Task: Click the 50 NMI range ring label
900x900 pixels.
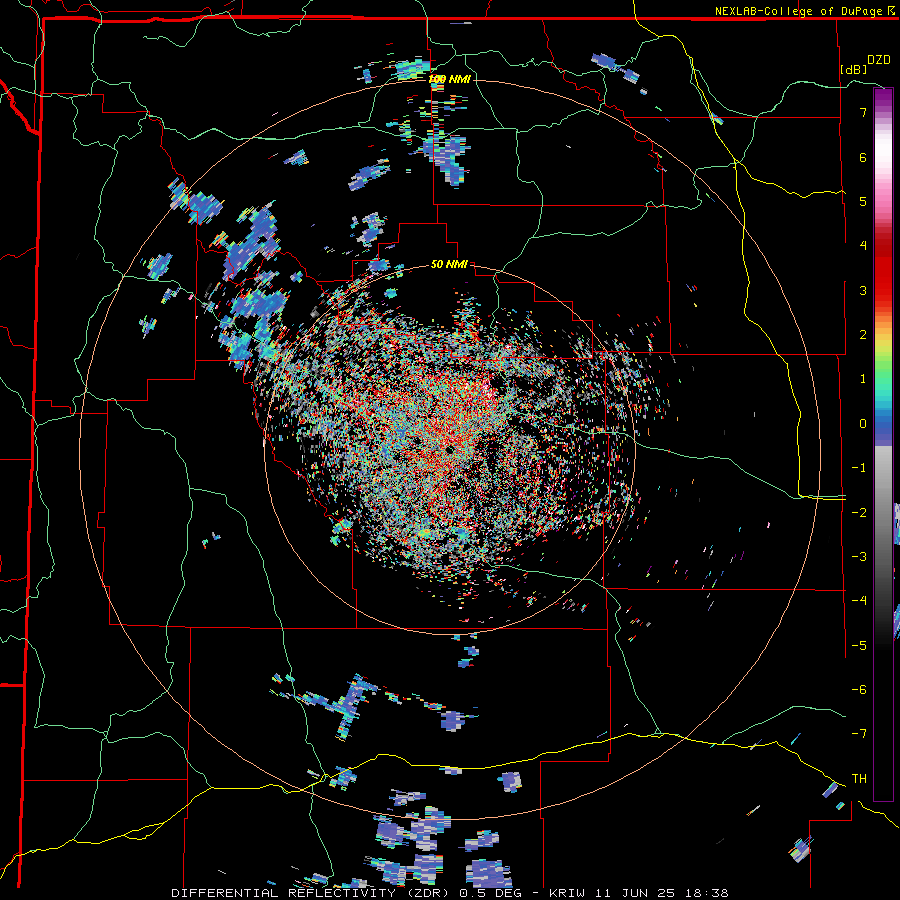Action: tap(449, 264)
